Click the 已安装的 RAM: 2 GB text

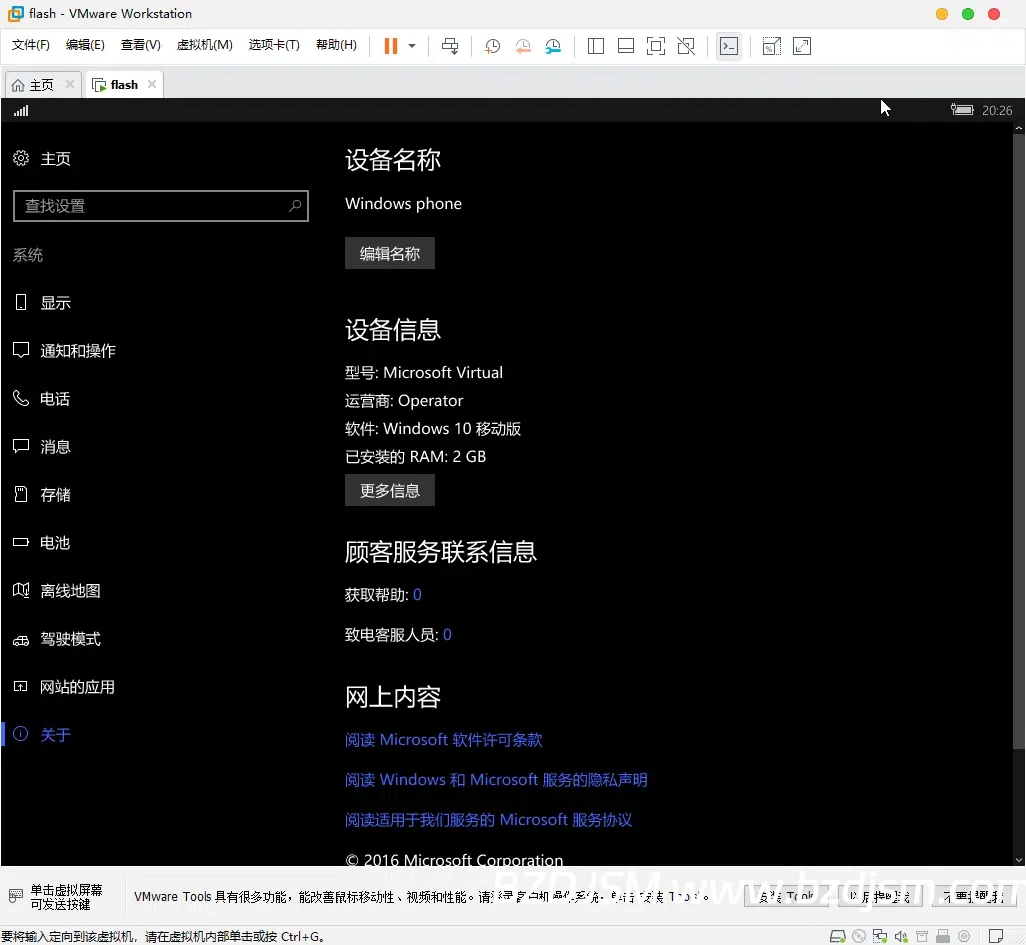pyautogui.click(x=416, y=456)
